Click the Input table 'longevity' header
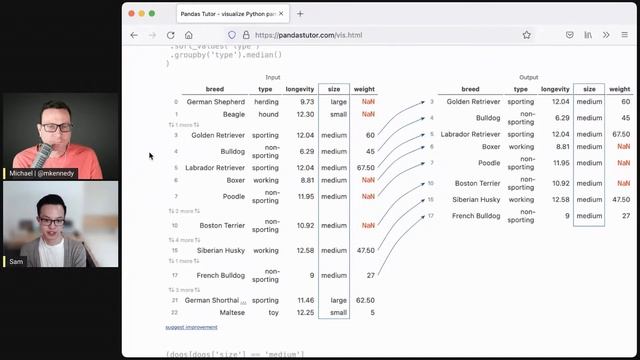640x360 pixels. pyautogui.click(x=300, y=89)
